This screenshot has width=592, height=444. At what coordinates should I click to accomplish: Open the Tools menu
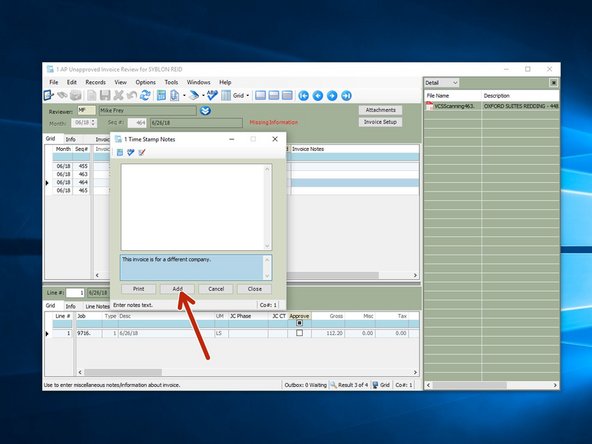click(x=171, y=82)
